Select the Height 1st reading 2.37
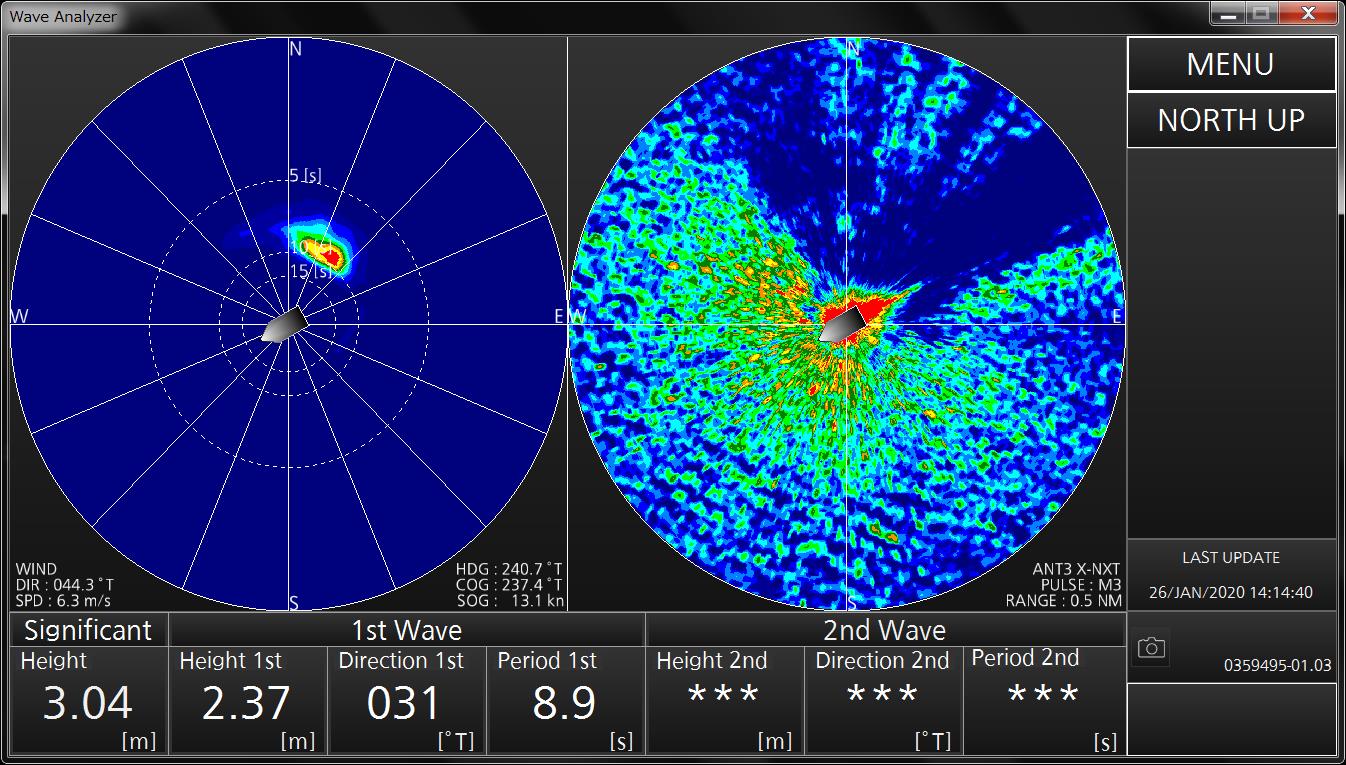The height and width of the screenshot is (765, 1346). coord(247,700)
